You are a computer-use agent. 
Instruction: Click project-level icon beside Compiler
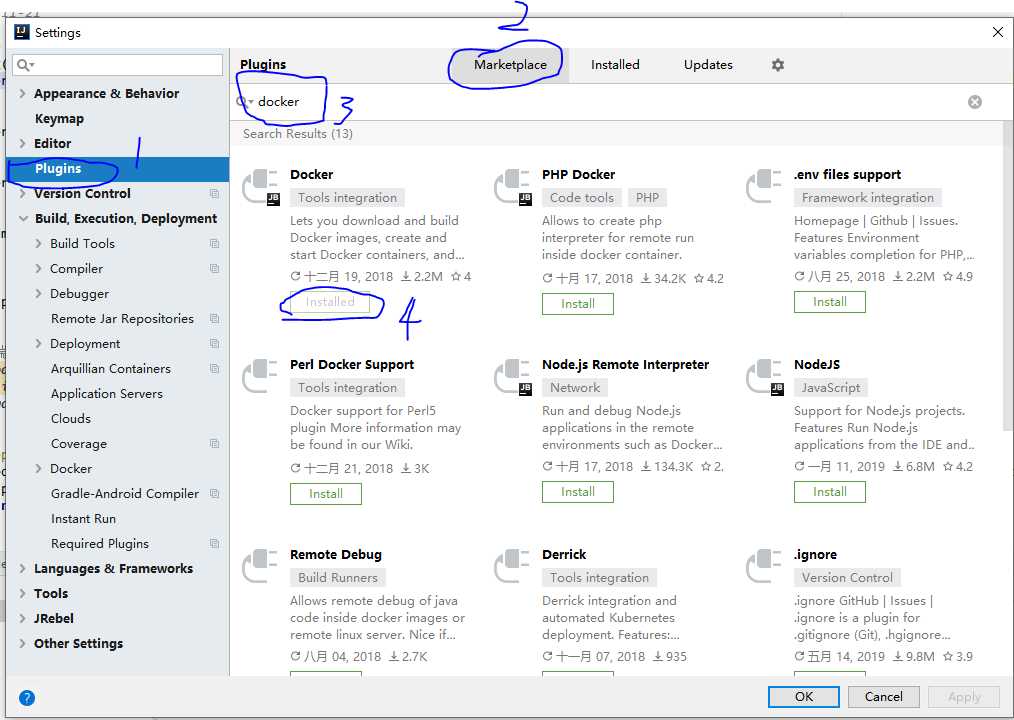214,268
